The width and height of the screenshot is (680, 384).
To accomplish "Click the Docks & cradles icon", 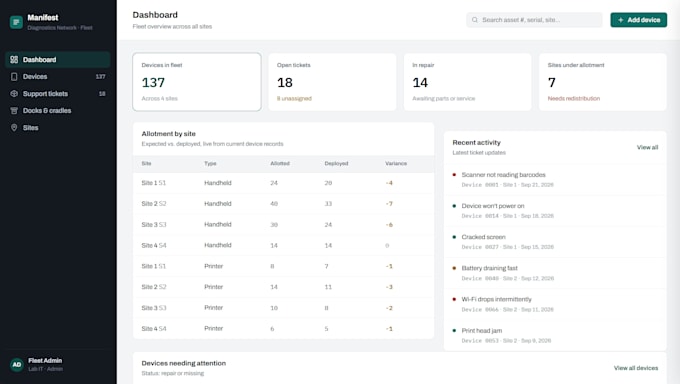I will coord(14,111).
